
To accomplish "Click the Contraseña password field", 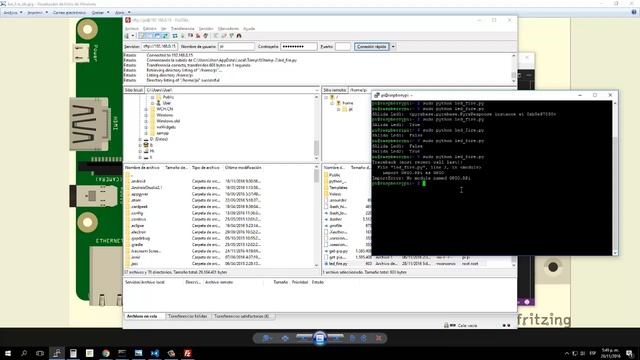I will pos(299,47).
